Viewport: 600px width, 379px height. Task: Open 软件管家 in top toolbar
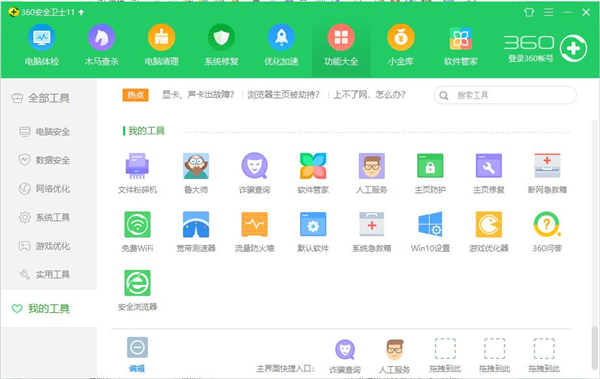pos(461,45)
